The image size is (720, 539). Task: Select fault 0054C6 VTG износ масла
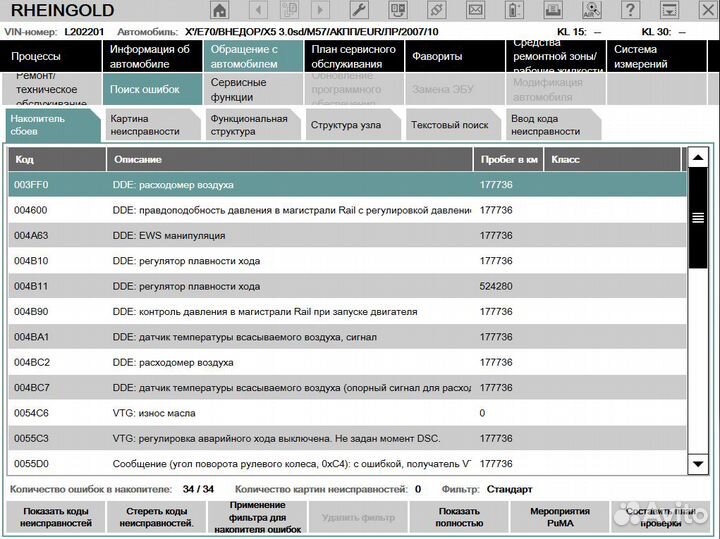click(x=347, y=413)
